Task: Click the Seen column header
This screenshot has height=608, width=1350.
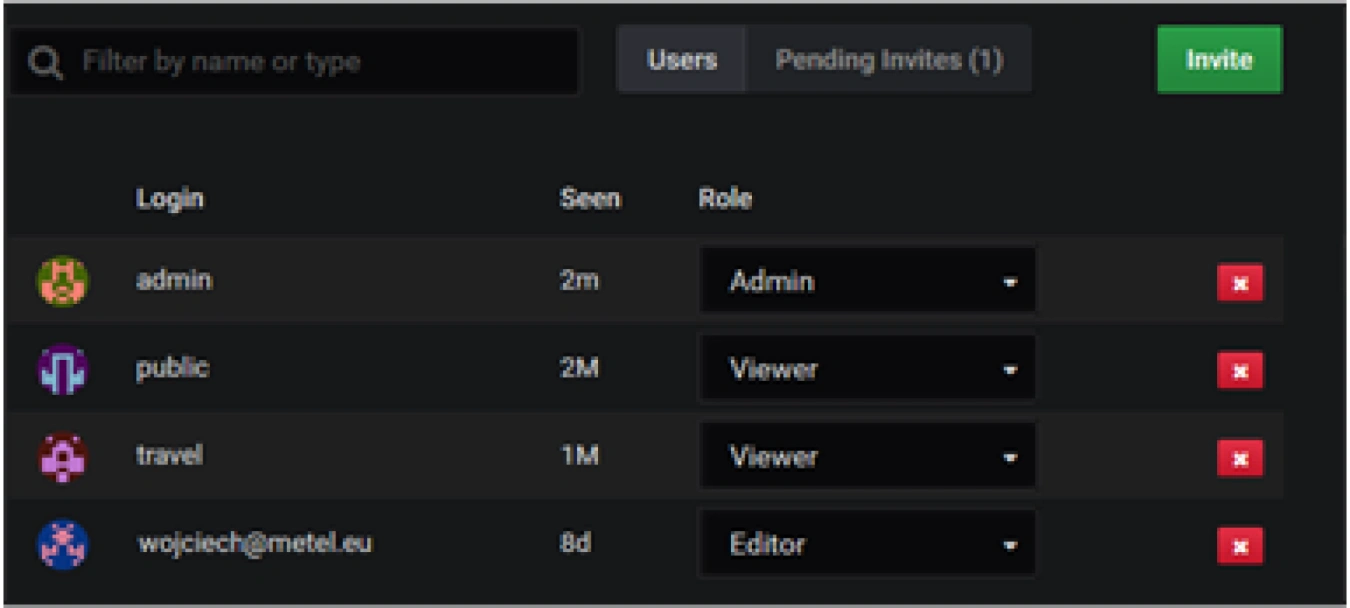Action: coord(590,198)
